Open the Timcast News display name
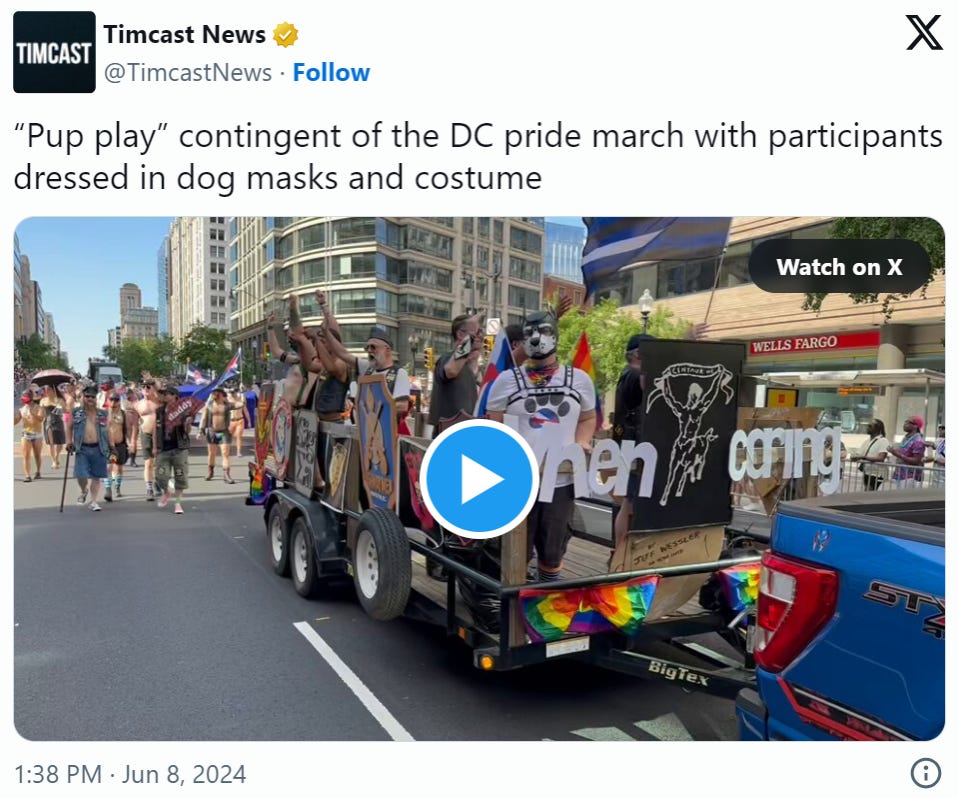The image size is (958, 798). pyautogui.click(x=185, y=35)
